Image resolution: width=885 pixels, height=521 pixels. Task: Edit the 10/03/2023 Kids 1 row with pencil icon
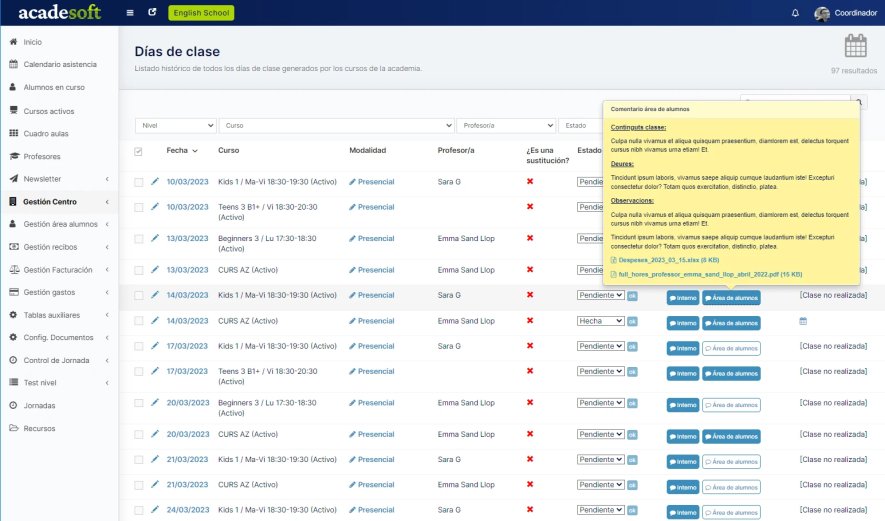point(155,181)
